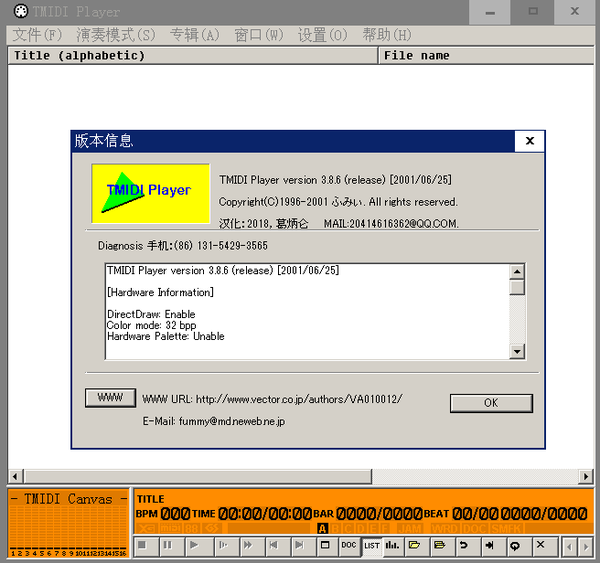This screenshot has width=600, height=563.
Task: Click the diagnosis box scrollbar thumb
Action: 517,287
